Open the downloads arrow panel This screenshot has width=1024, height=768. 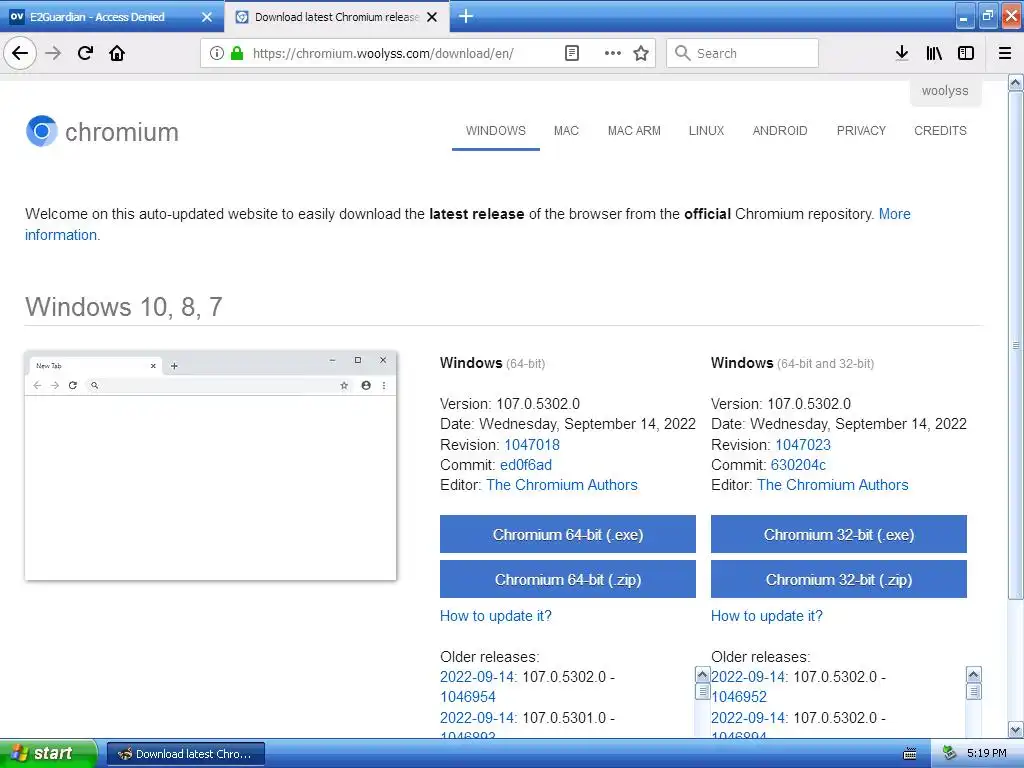[901, 53]
